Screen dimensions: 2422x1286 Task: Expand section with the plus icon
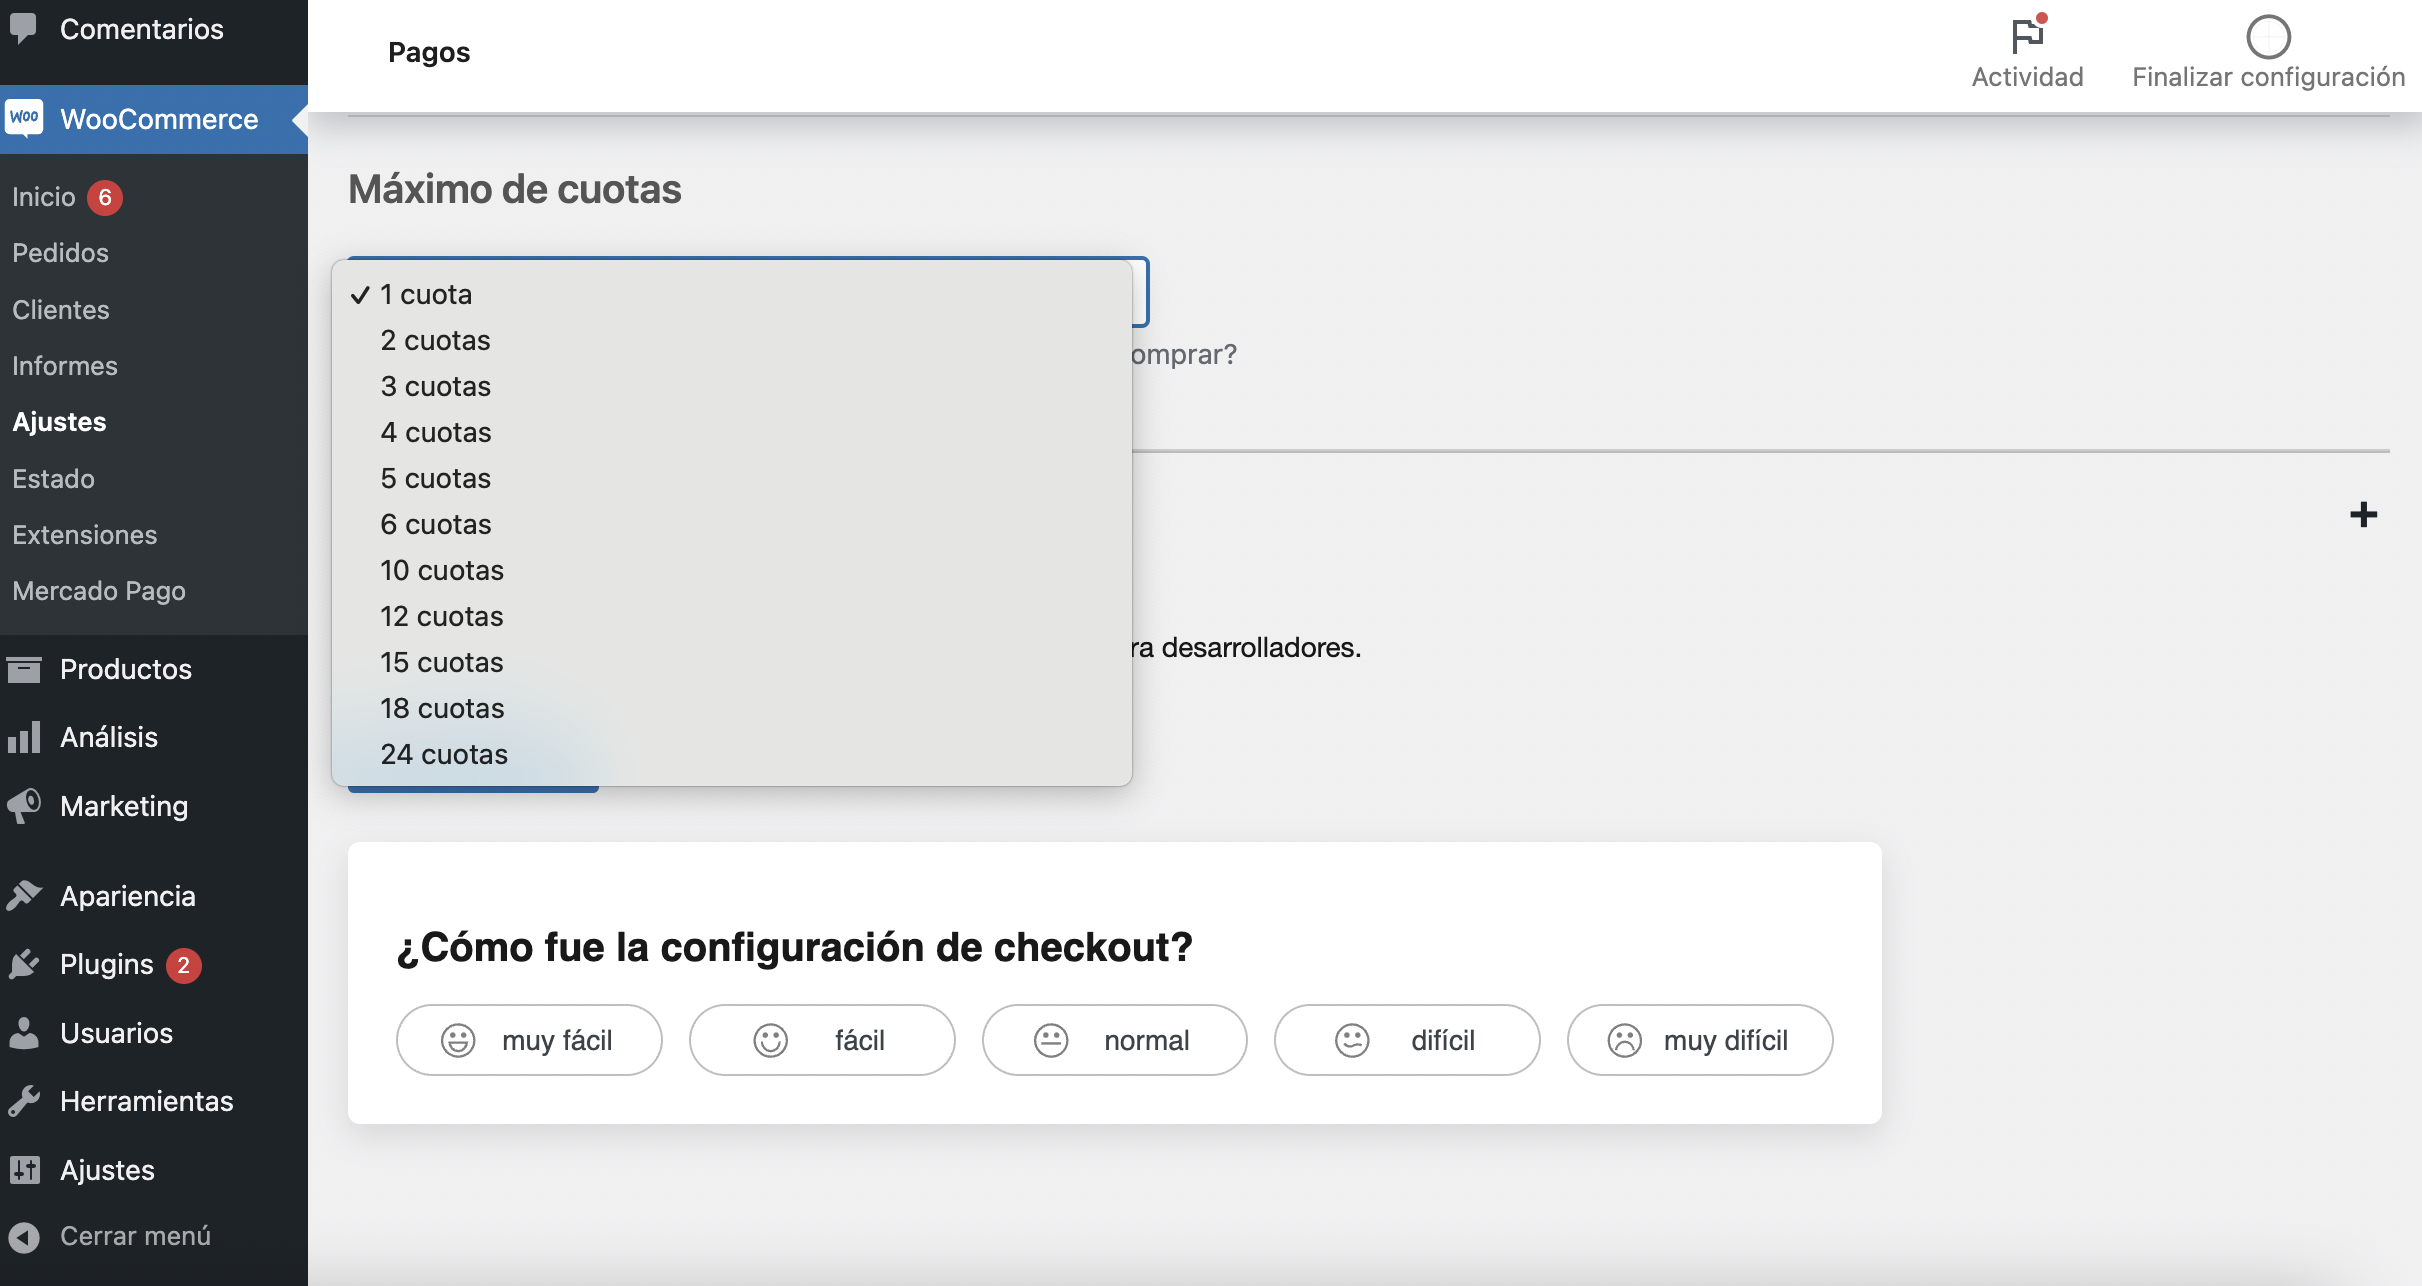click(2363, 515)
